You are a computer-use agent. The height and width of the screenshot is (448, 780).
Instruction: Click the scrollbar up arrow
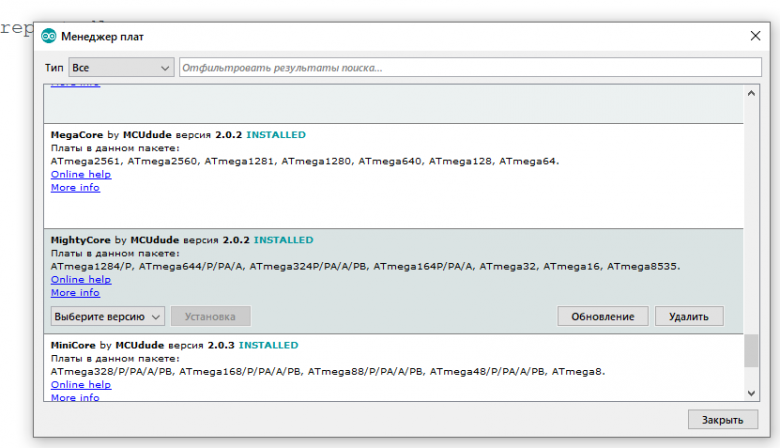point(751,93)
